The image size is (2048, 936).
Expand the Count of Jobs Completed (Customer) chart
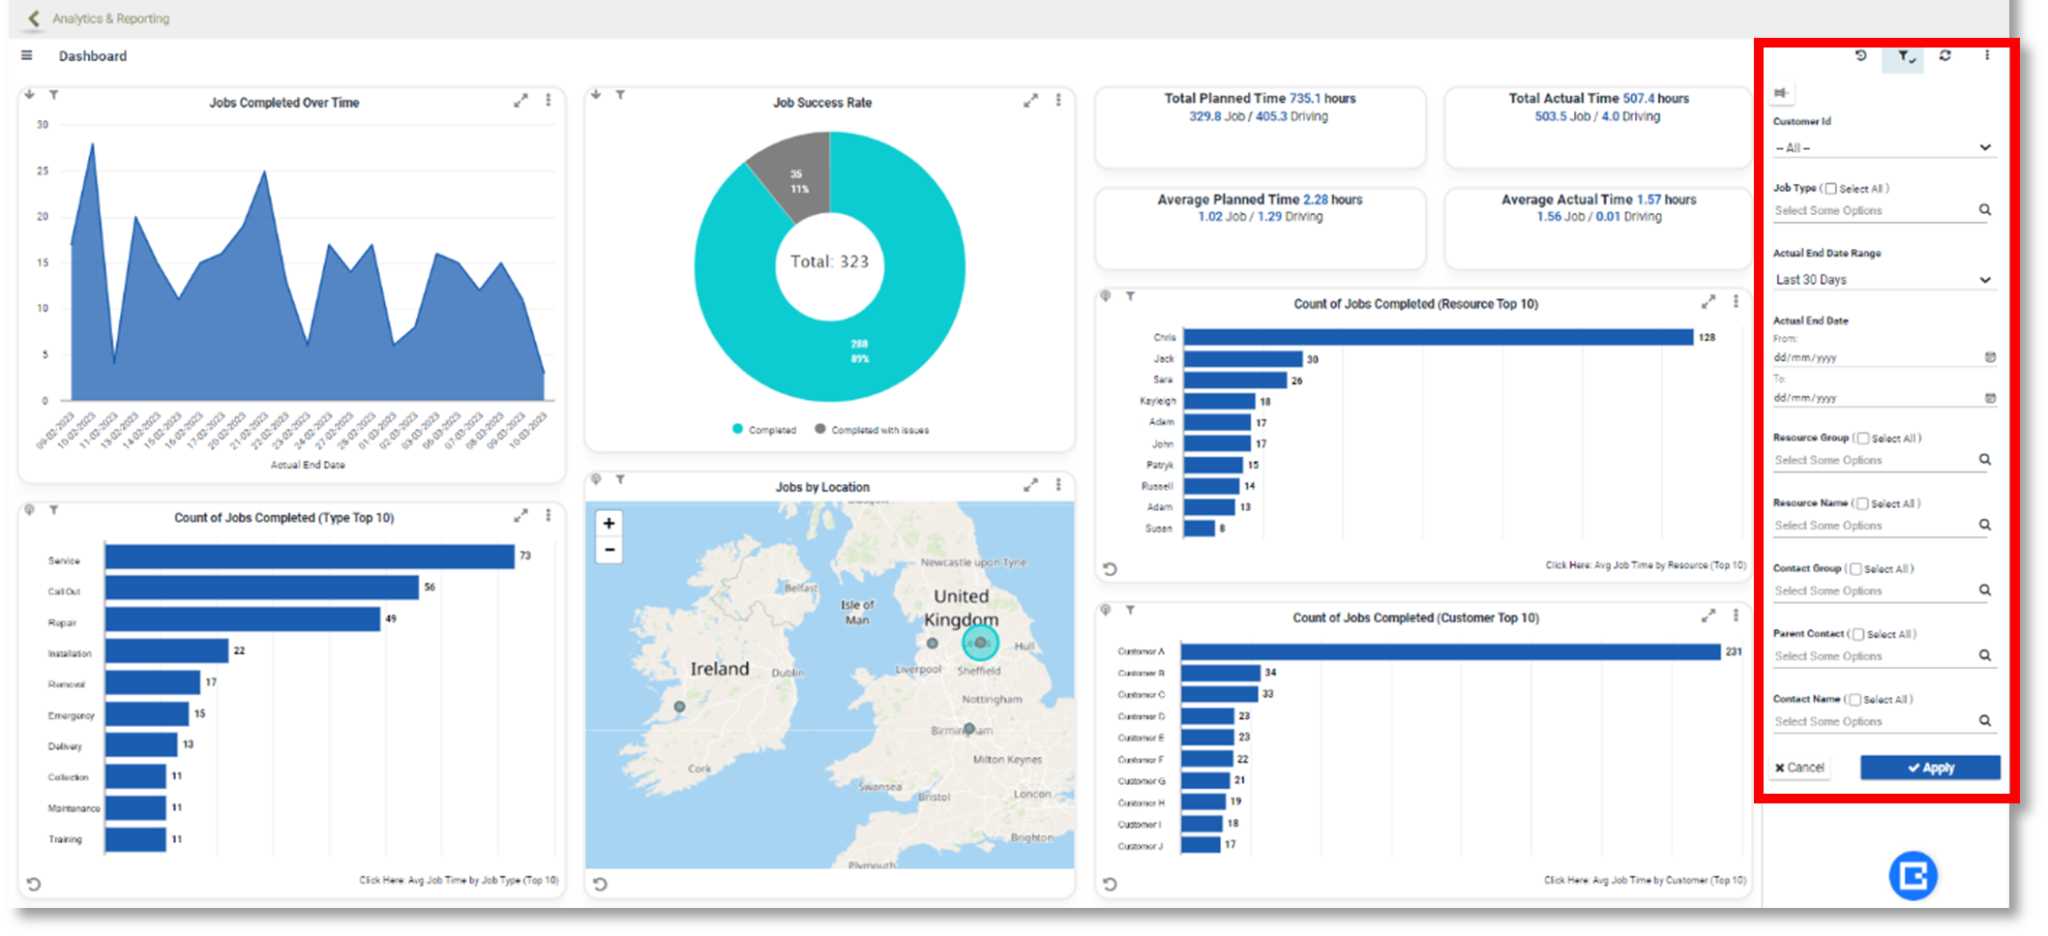tap(1708, 617)
